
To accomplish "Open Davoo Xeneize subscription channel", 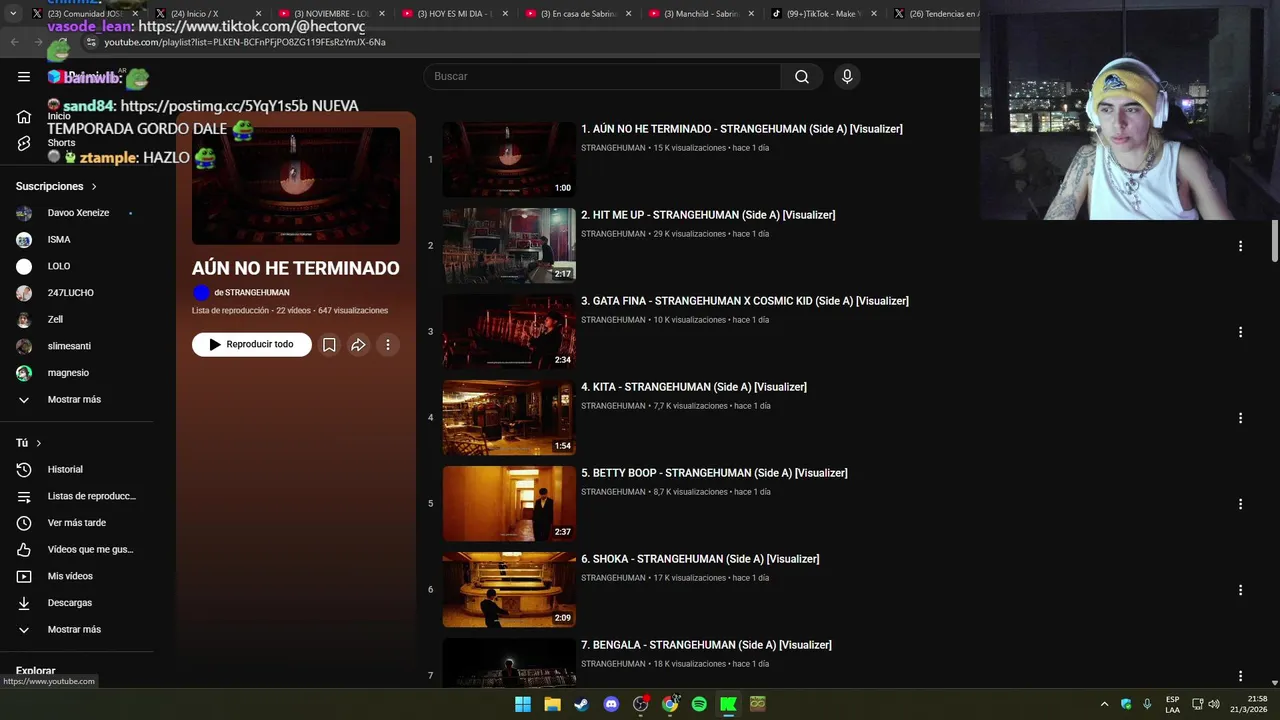I will [x=76, y=213].
